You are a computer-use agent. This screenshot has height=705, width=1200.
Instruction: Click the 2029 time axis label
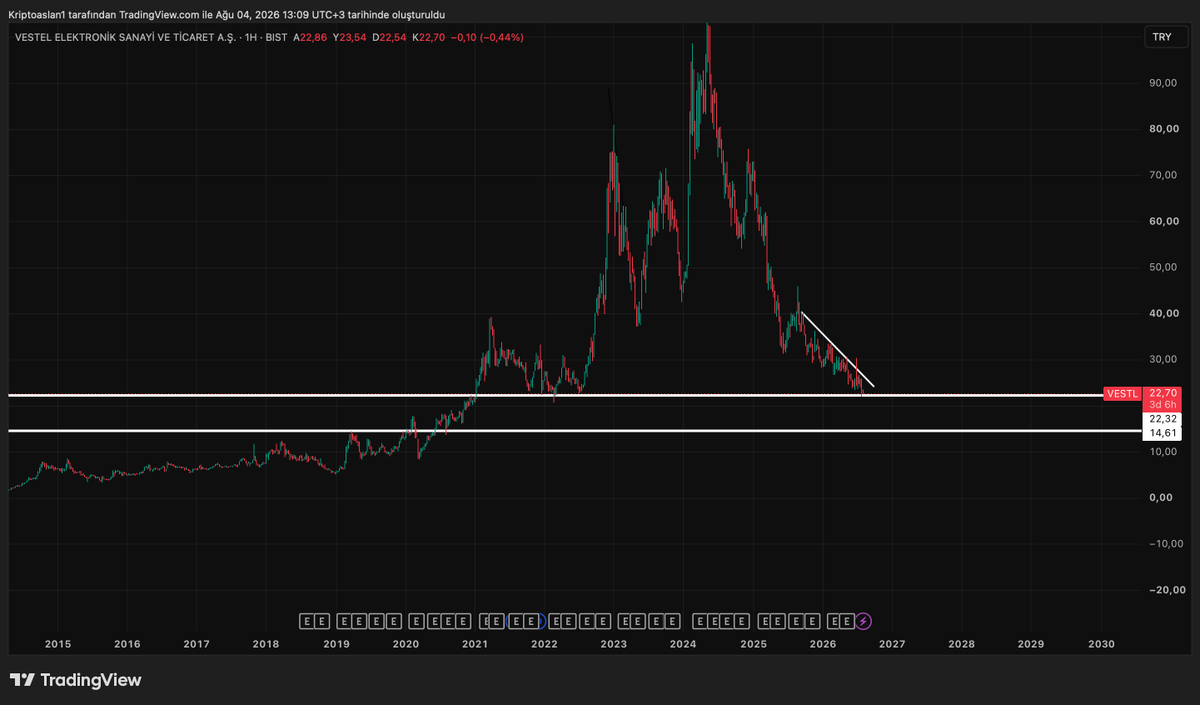pyautogui.click(x=1031, y=645)
